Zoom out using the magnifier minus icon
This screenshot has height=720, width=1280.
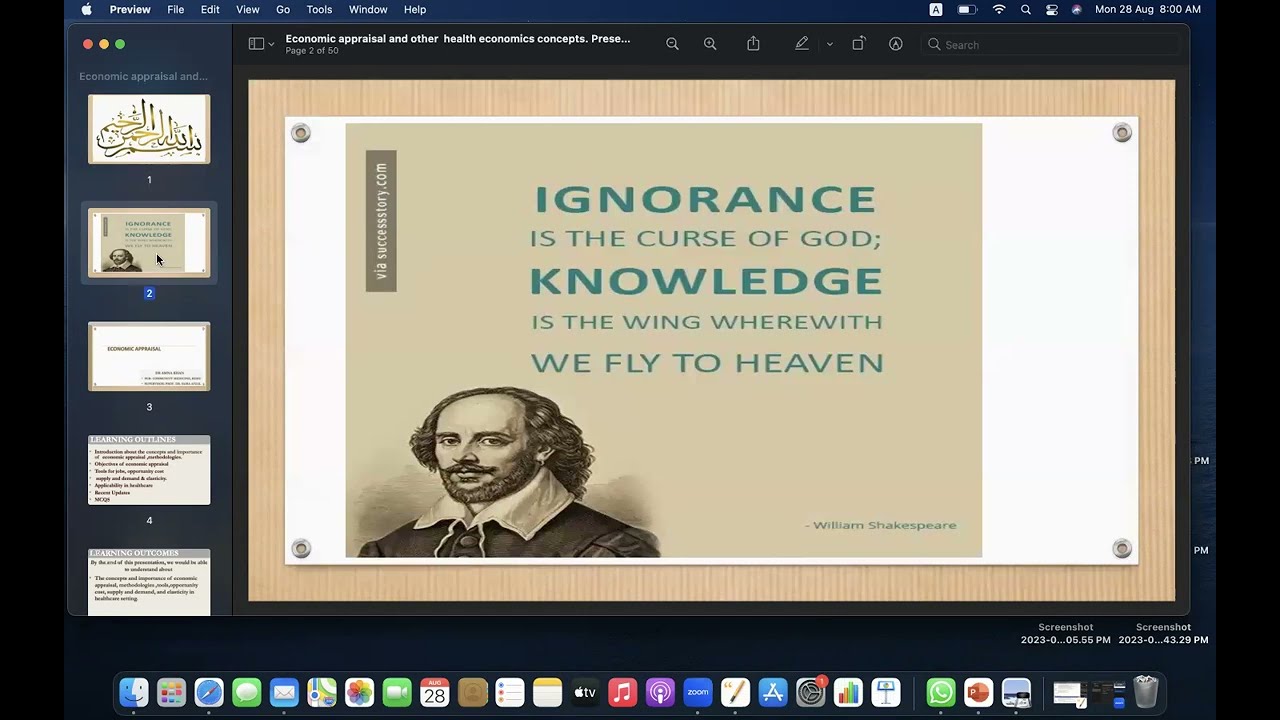(672, 44)
